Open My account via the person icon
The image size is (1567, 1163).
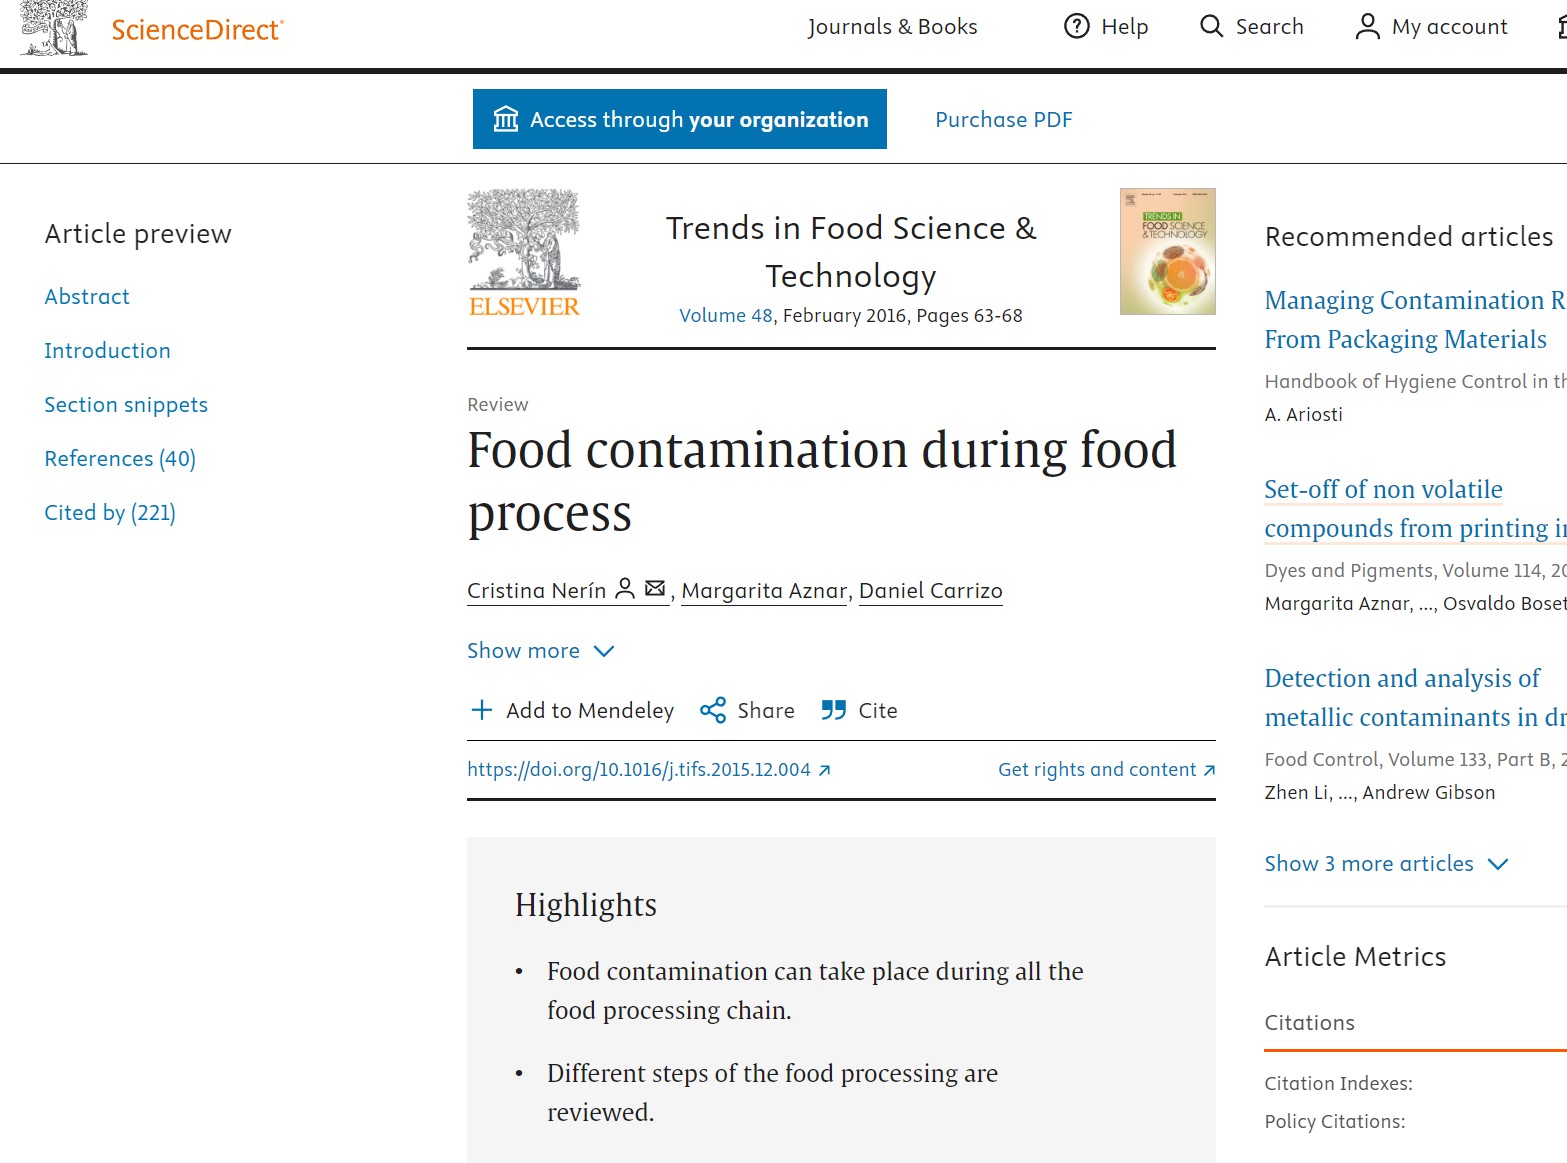pos(1366,27)
